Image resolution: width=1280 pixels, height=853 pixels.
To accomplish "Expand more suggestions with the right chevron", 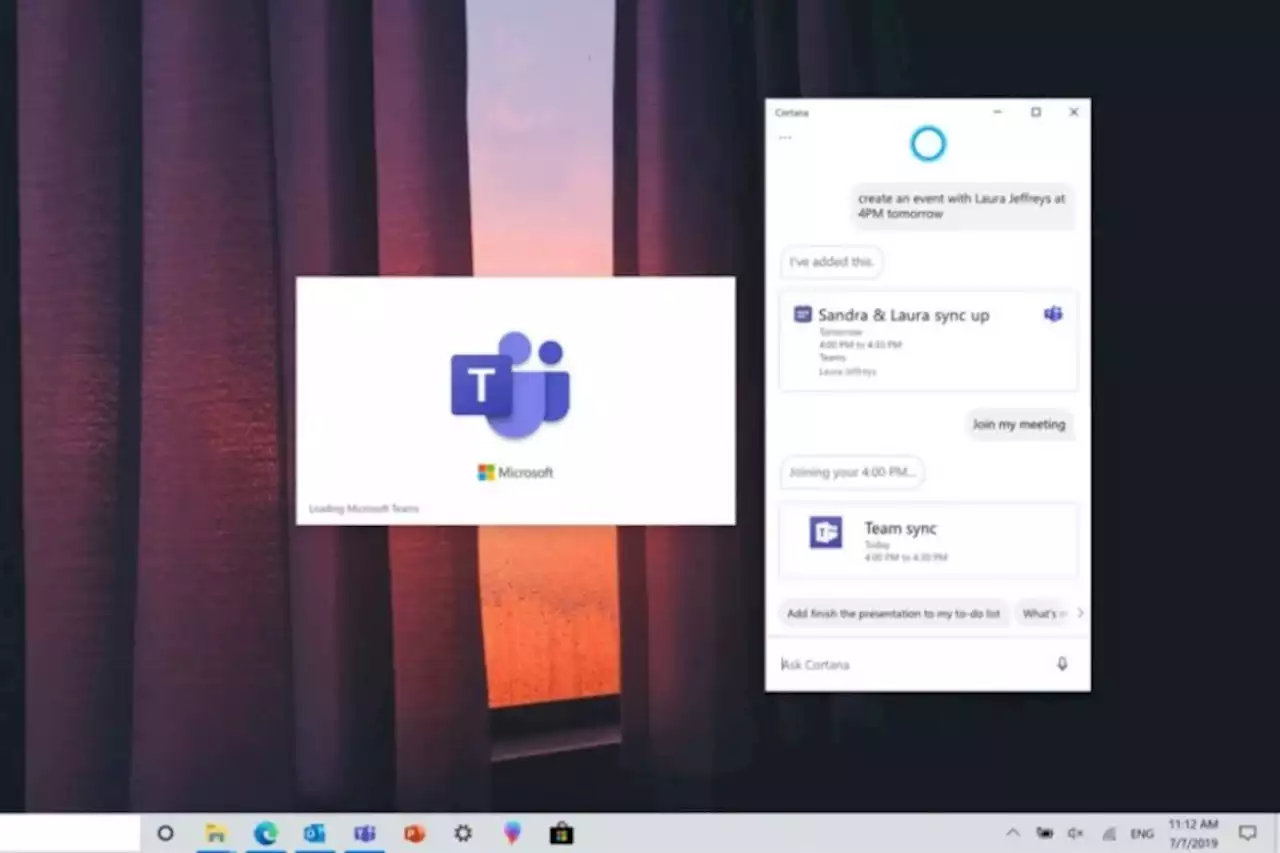I will tap(1080, 613).
